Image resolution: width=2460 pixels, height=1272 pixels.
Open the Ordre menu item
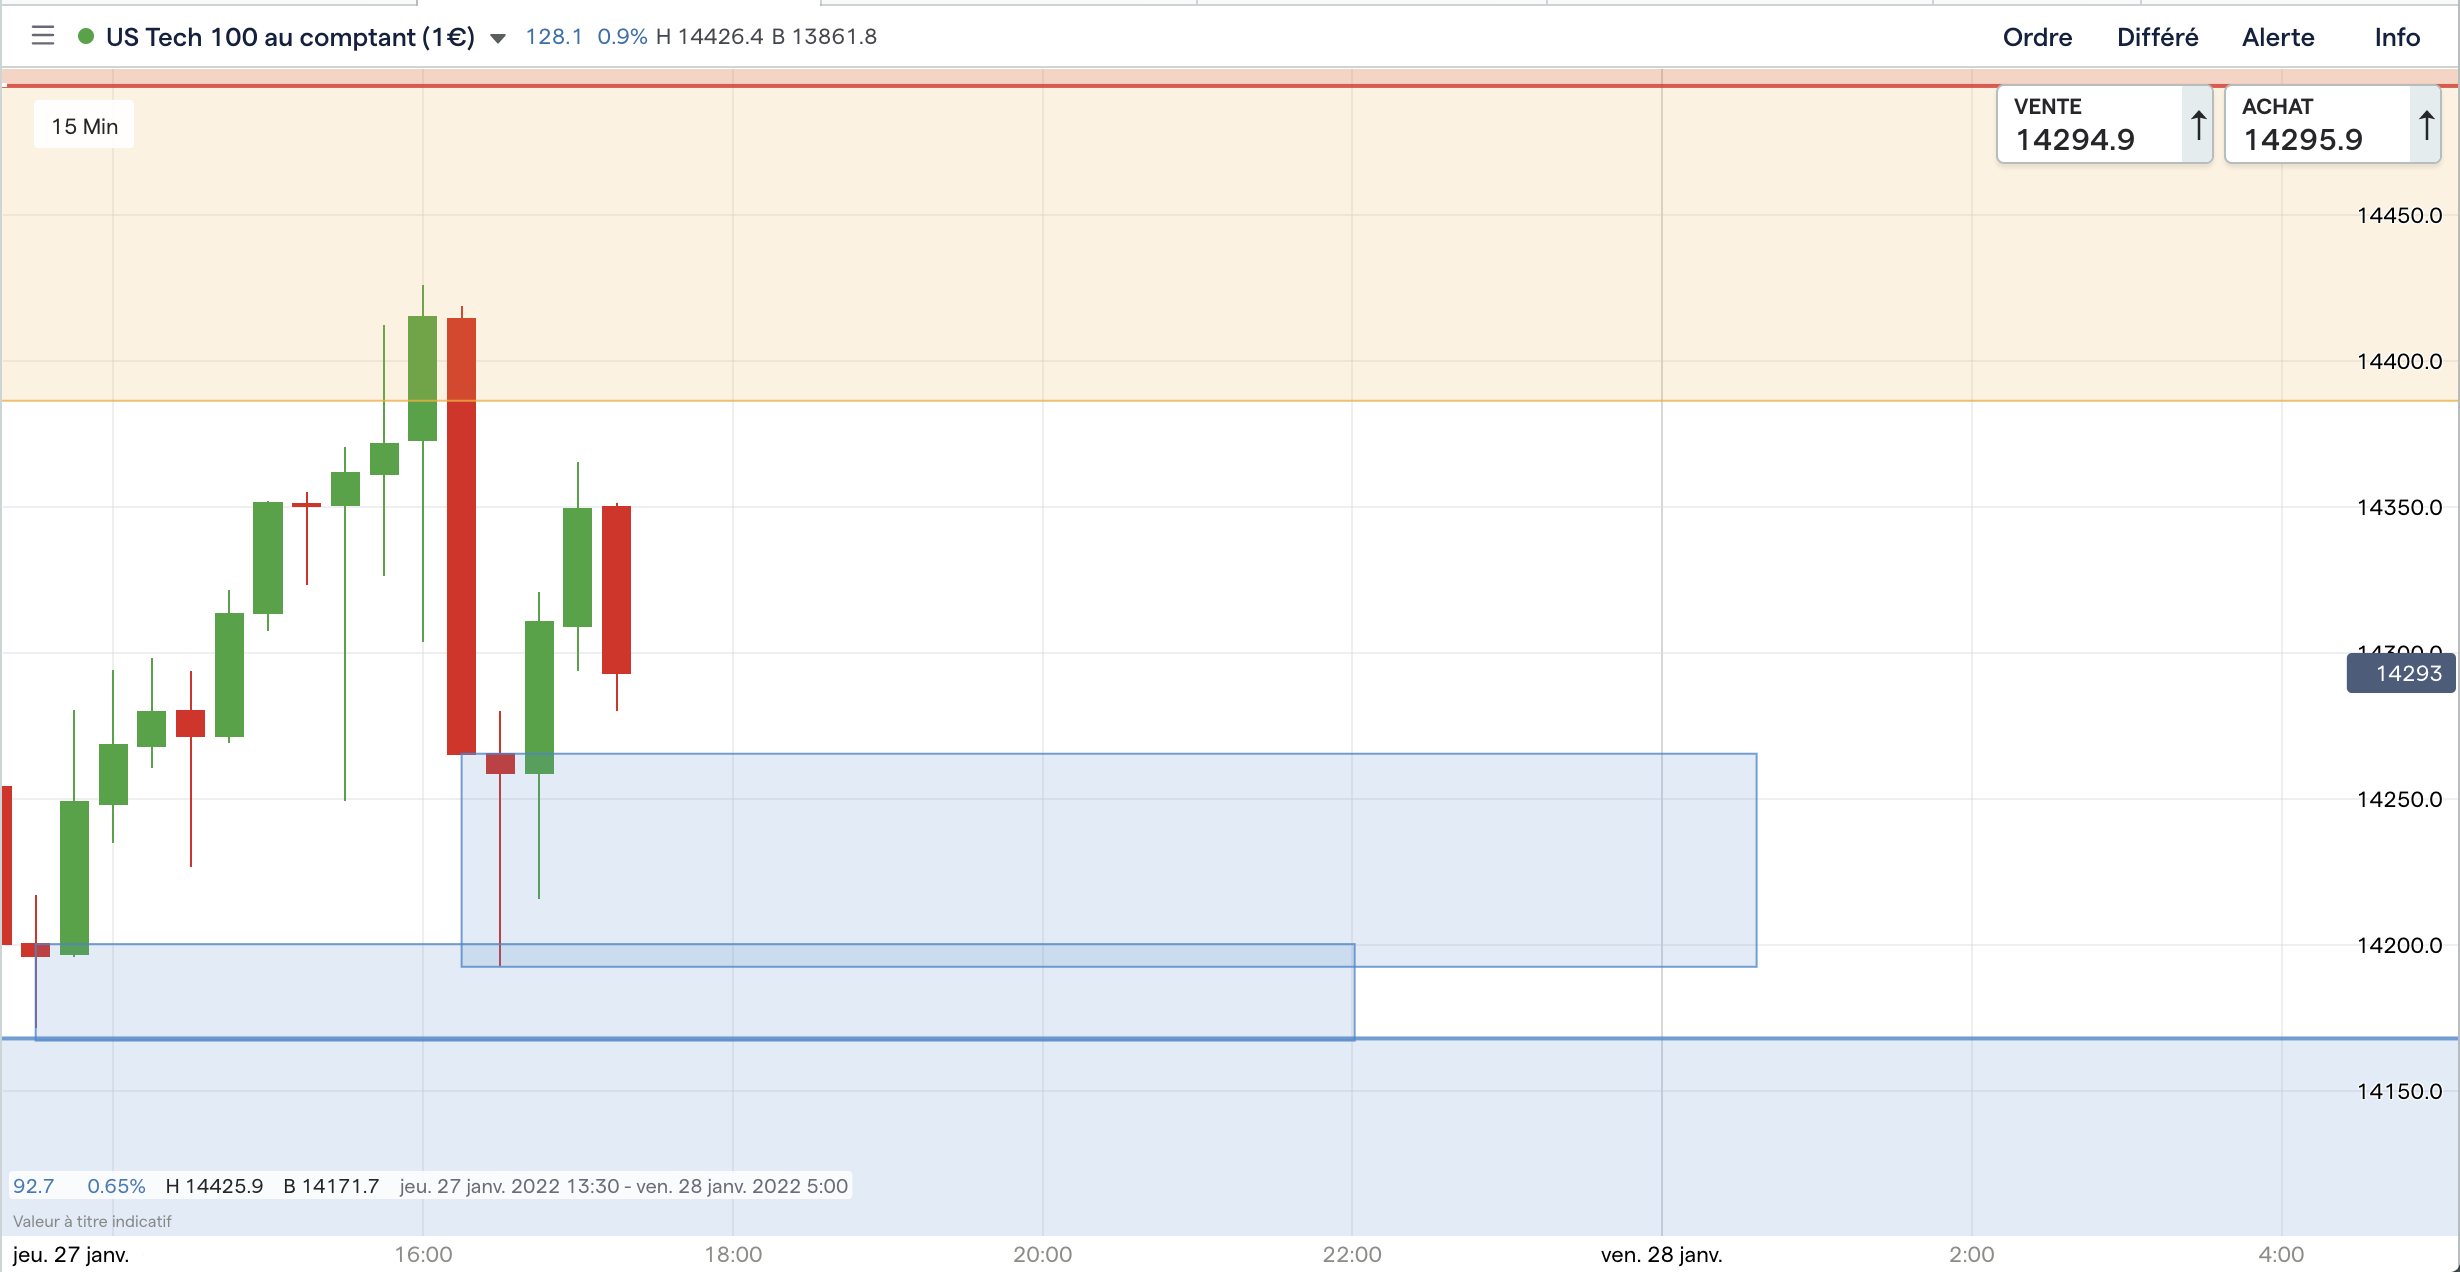click(2037, 37)
